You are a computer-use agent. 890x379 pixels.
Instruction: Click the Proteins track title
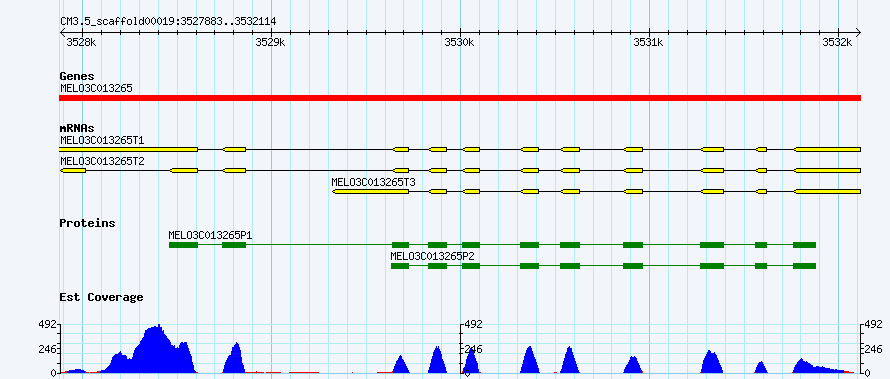pos(87,223)
